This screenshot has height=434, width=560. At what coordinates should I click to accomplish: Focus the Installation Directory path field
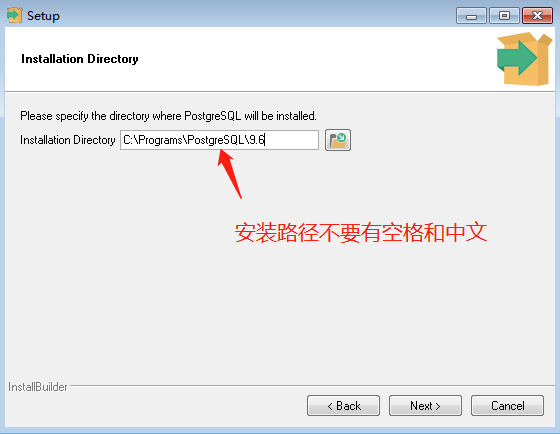click(219, 140)
